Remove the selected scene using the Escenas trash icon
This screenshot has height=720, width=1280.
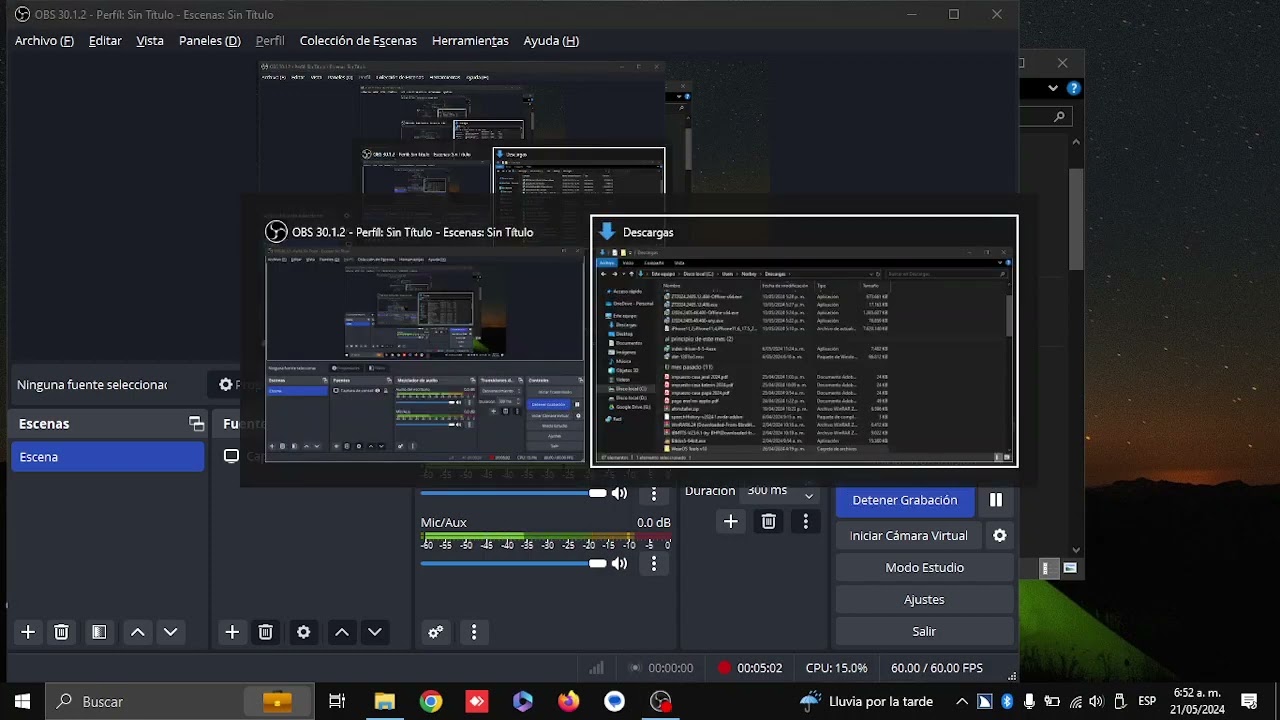tap(61, 632)
